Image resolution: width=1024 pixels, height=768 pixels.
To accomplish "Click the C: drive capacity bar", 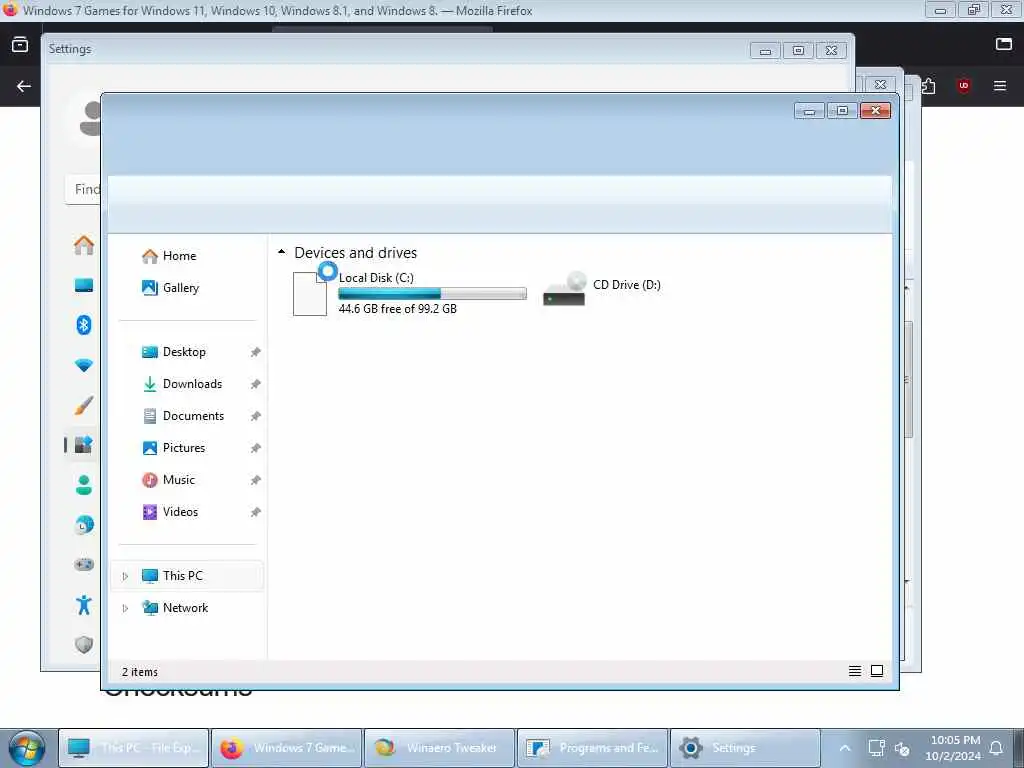I will (432, 294).
